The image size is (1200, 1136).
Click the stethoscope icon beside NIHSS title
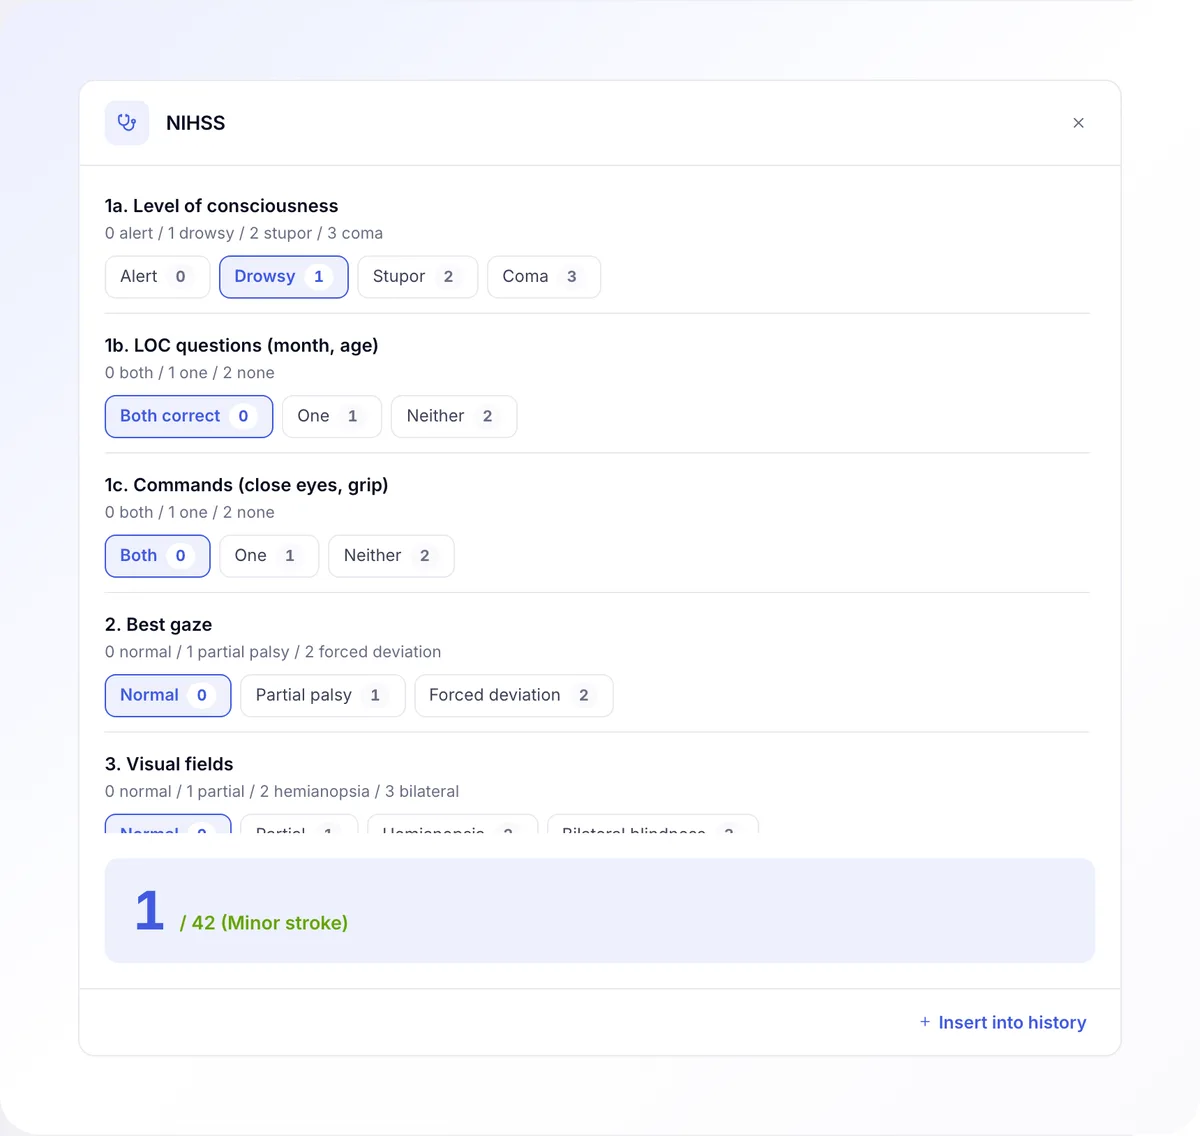[x=127, y=123]
